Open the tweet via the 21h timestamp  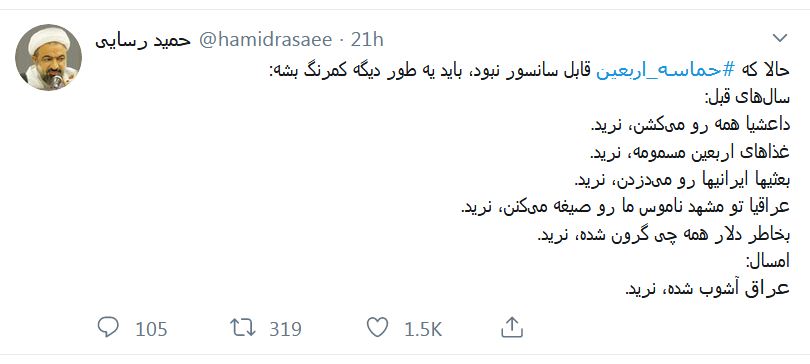367,40
